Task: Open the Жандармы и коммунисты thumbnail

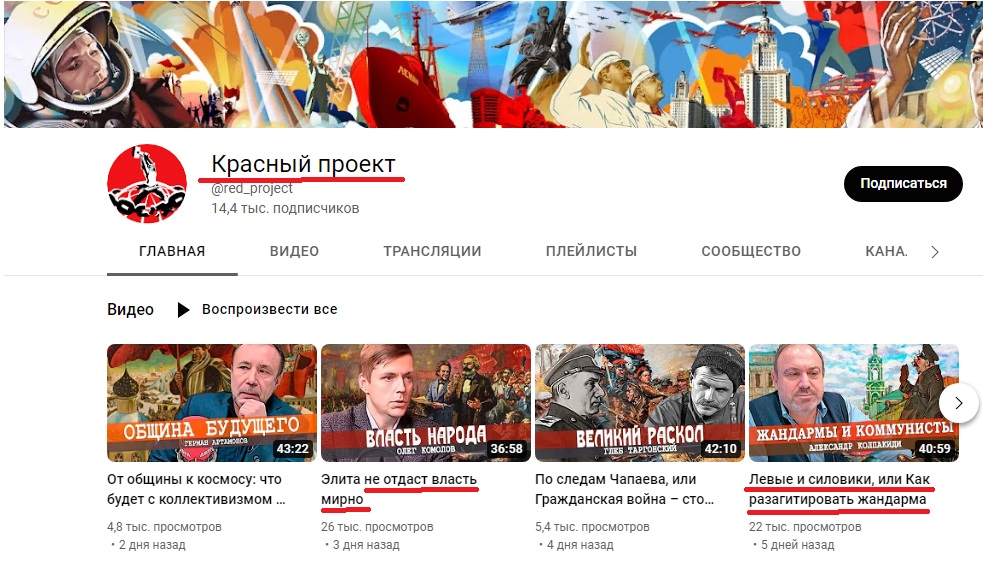Action: [853, 403]
